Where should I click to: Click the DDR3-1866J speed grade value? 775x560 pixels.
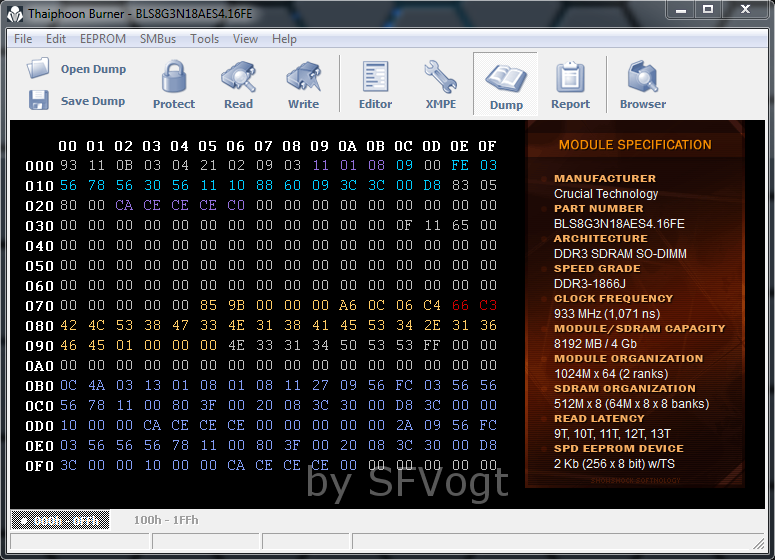click(590, 284)
